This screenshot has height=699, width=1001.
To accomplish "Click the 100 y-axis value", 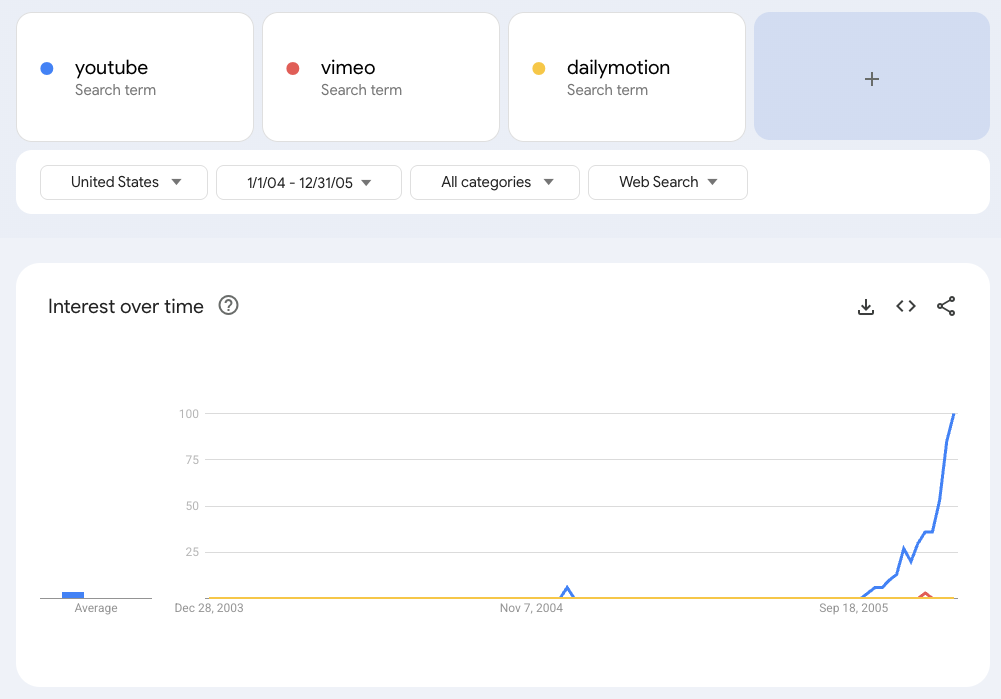I will (189, 414).
